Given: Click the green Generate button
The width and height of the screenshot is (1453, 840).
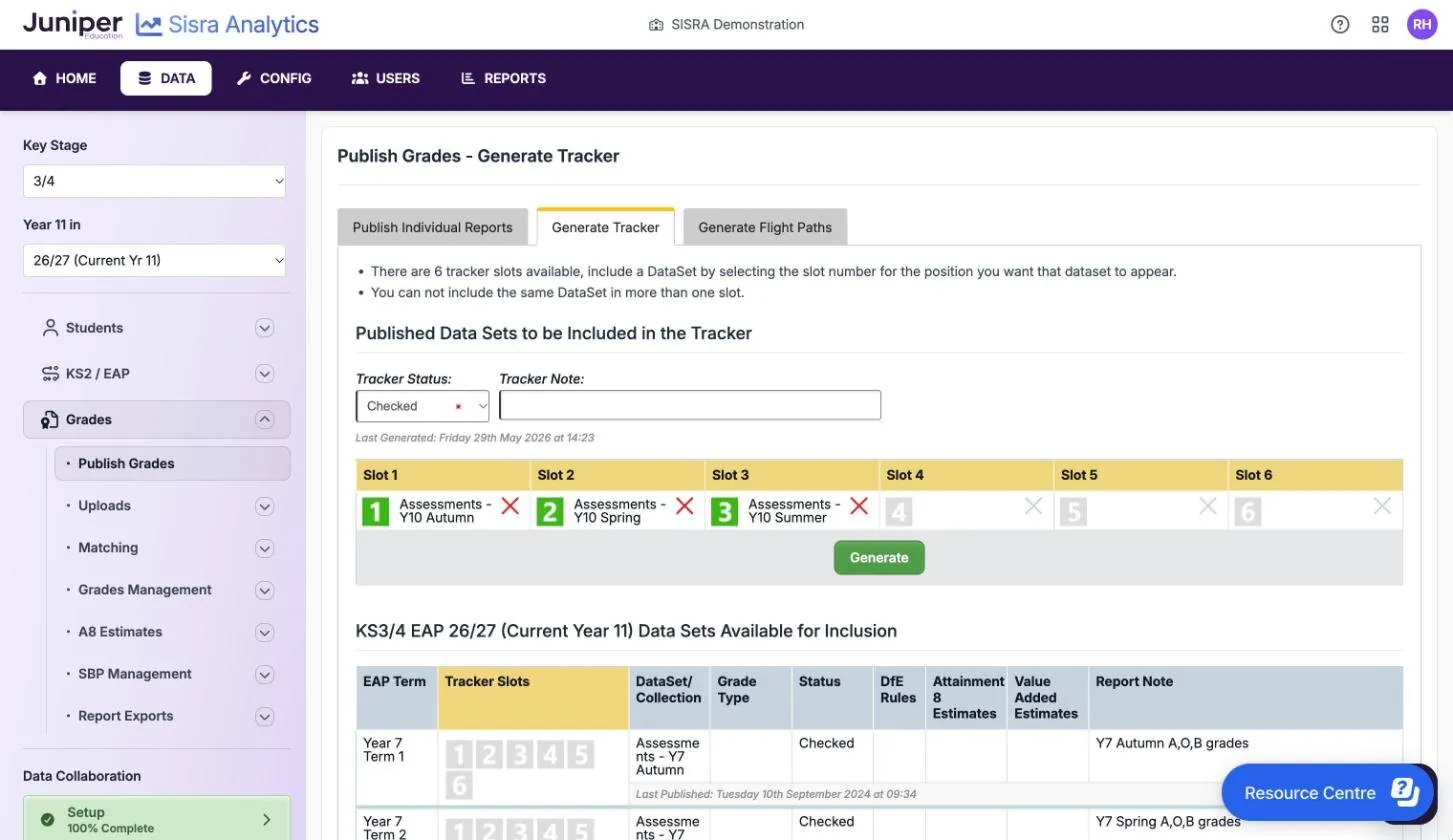Looking at the screenshot, I should (x=879, y=558).
